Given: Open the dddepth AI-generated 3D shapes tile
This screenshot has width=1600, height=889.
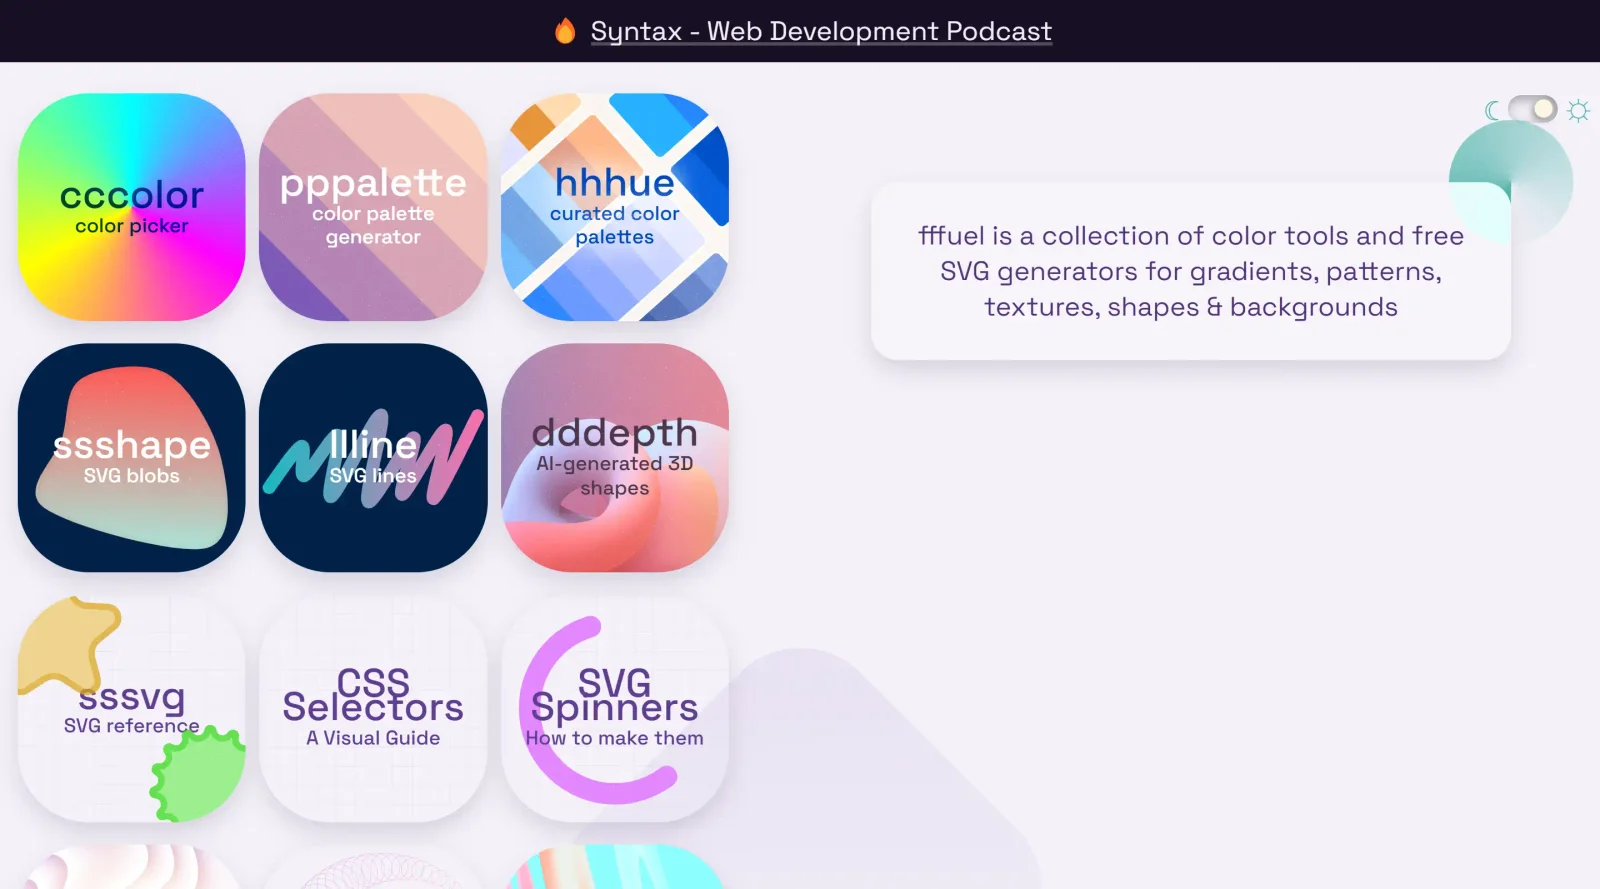Looking at the screenshot, I should click(x=615, y=458).
